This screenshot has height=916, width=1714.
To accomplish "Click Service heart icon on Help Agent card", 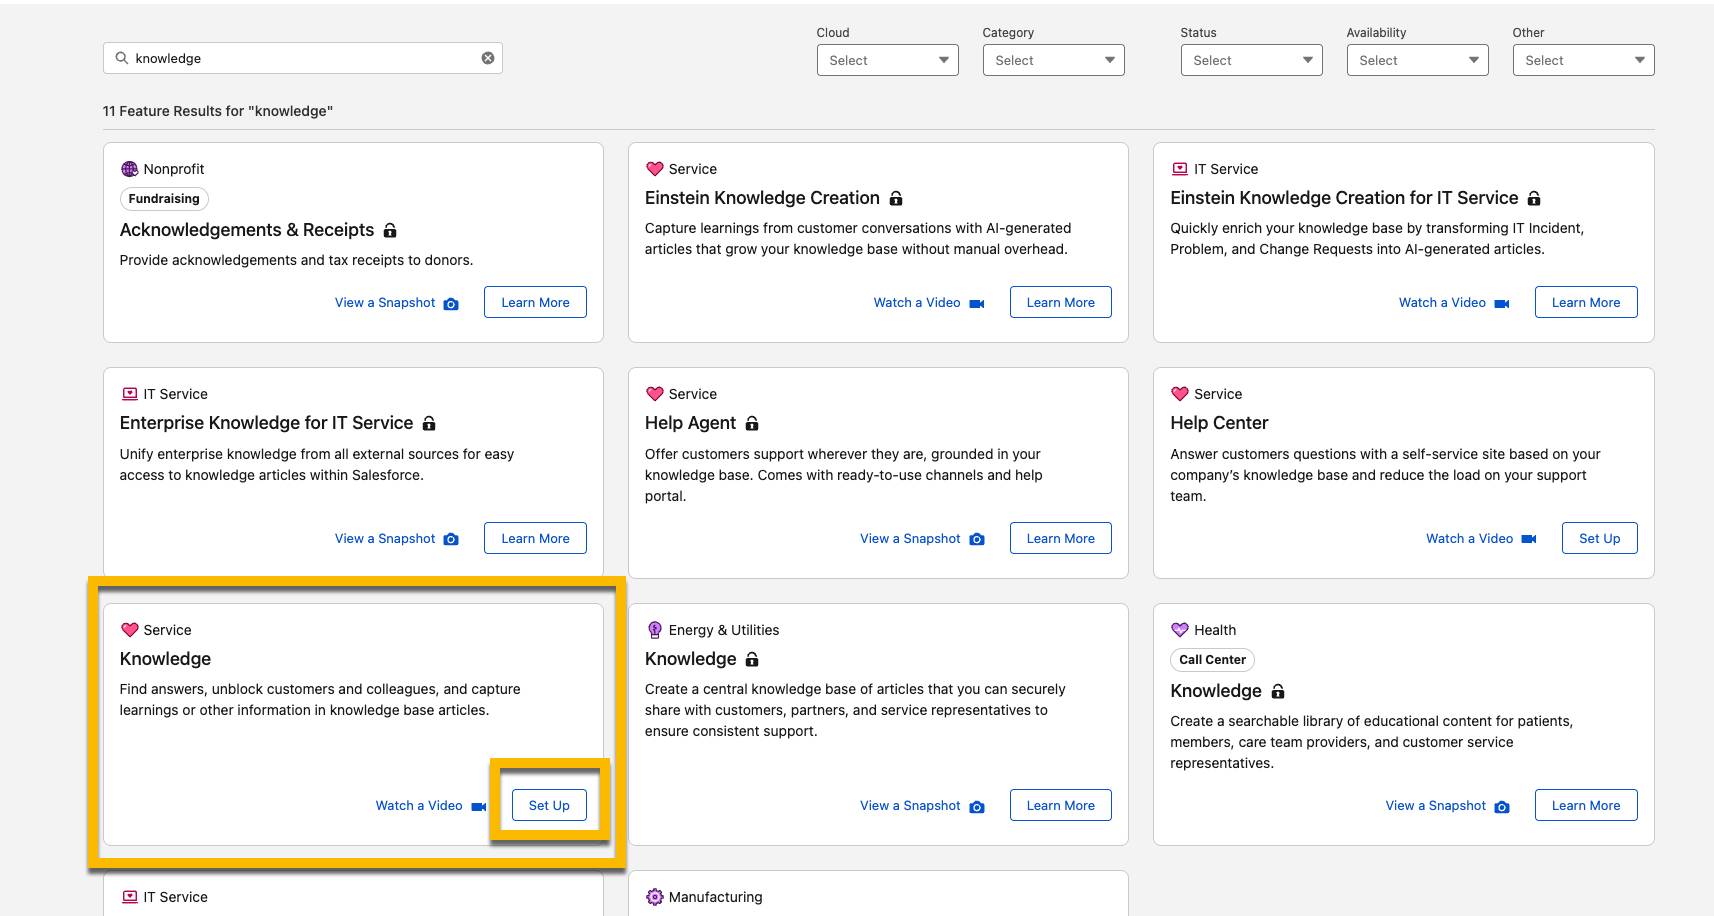I will [655, 394].
